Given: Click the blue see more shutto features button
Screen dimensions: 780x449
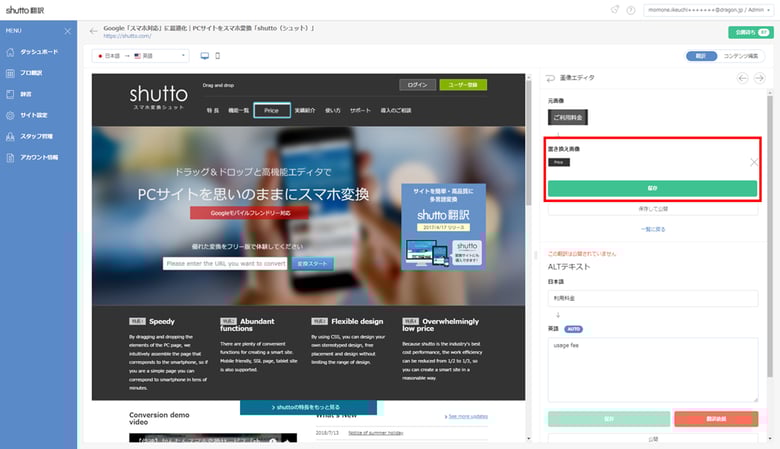Looking at the screenshot, I should coord(308,407).
